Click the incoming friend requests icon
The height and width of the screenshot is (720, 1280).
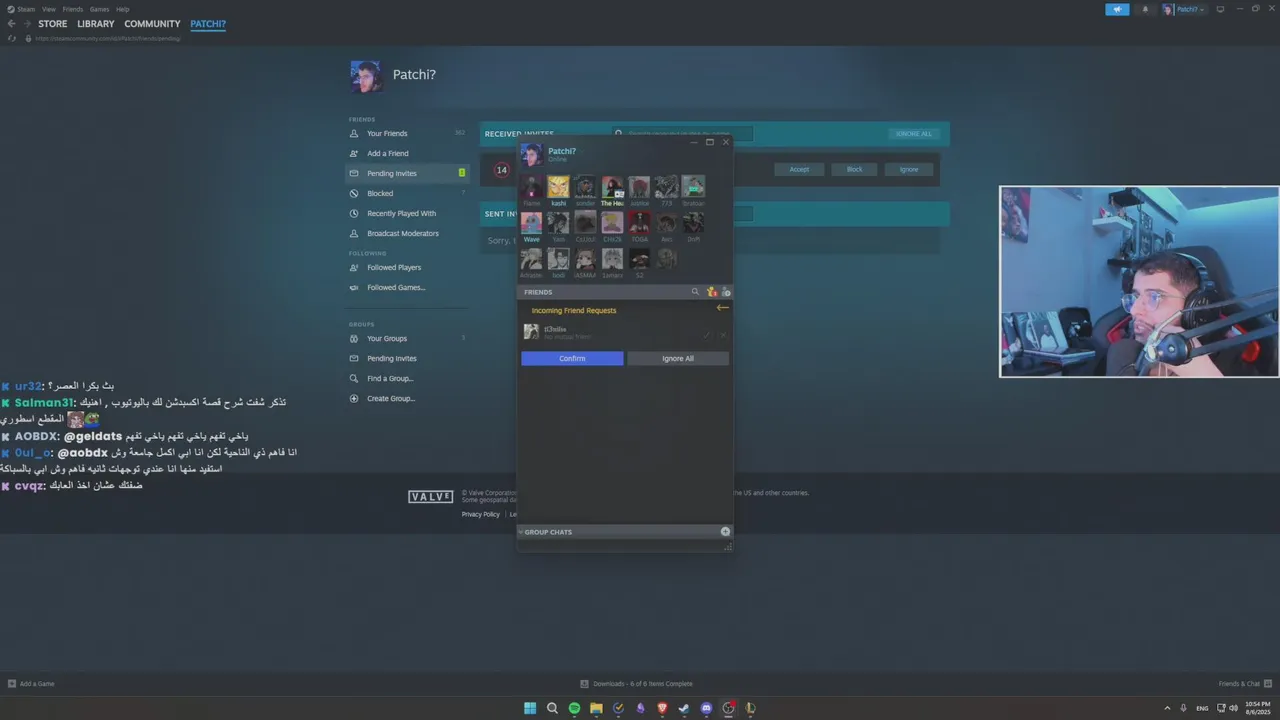point(711,292)
